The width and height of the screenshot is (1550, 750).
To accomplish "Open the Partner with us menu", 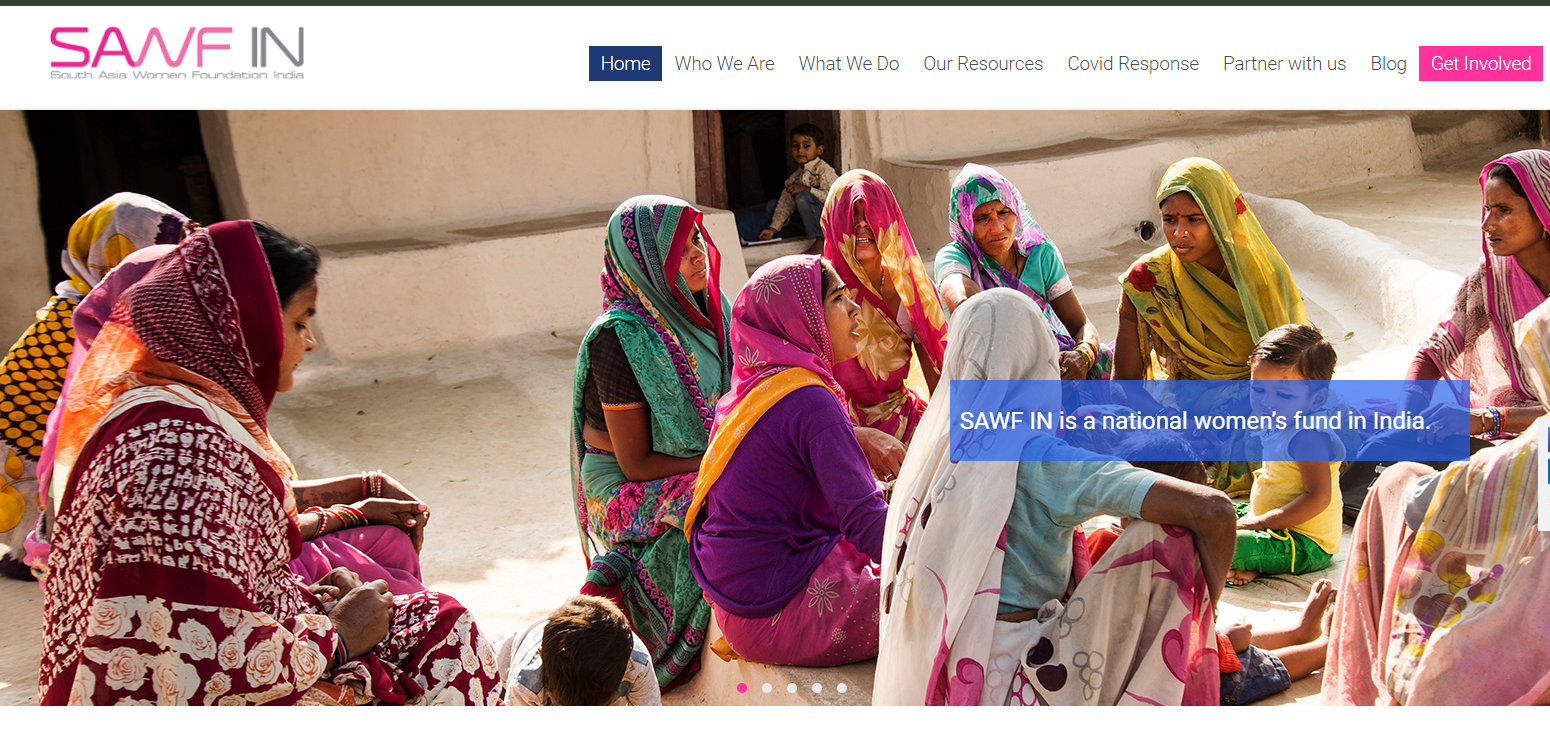I will (x=1284, y=63).
